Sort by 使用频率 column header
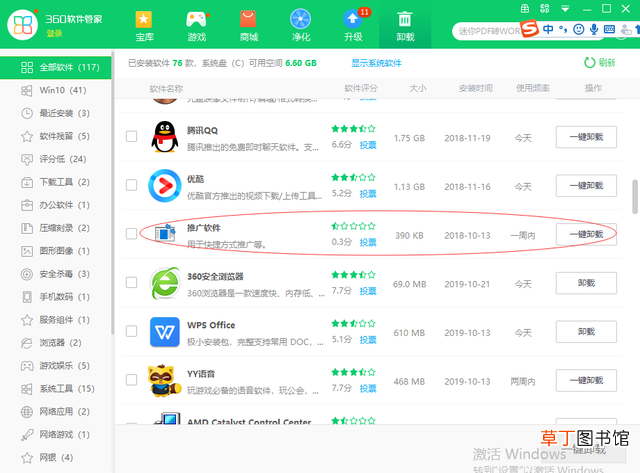This screenshot has width=640, height=473. tap(533, 88)
